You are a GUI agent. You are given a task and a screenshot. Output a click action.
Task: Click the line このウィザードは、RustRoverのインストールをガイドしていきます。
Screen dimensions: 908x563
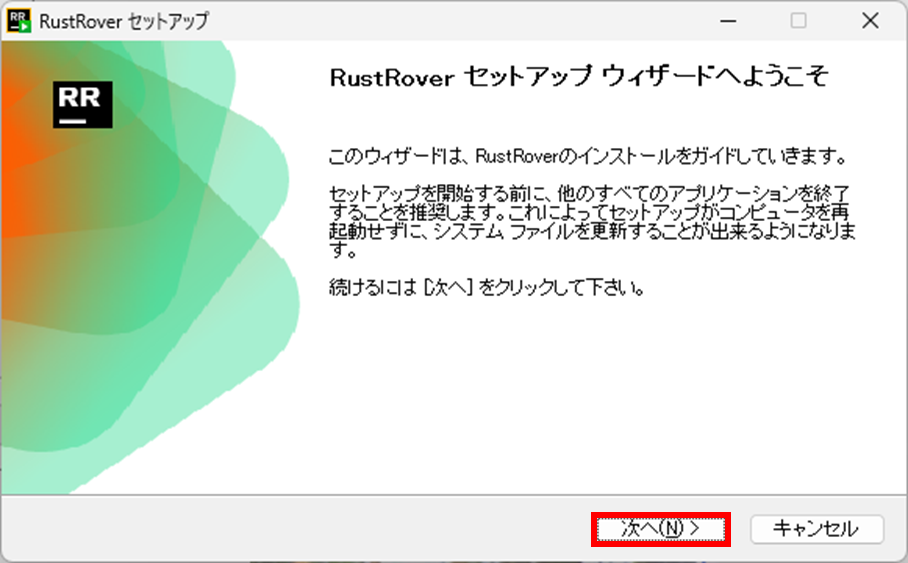589,156
